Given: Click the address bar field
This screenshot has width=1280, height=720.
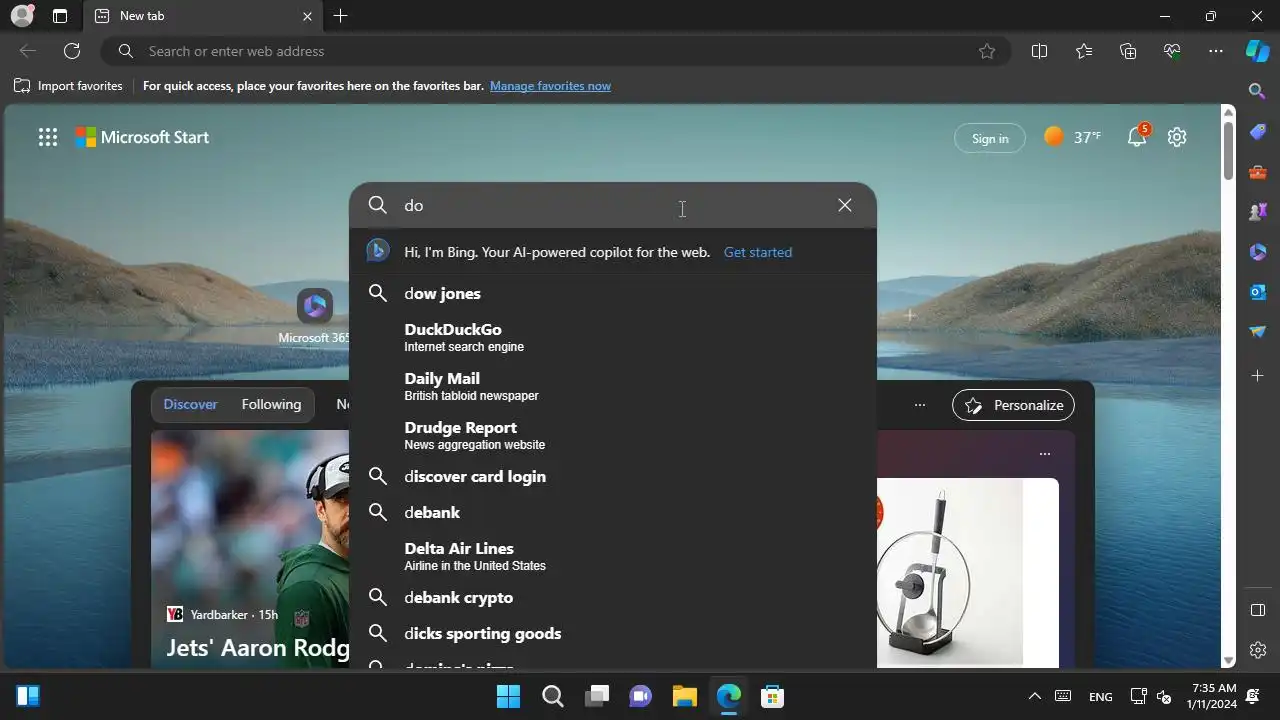Looking at the screenshot, I should click(555, 51).
